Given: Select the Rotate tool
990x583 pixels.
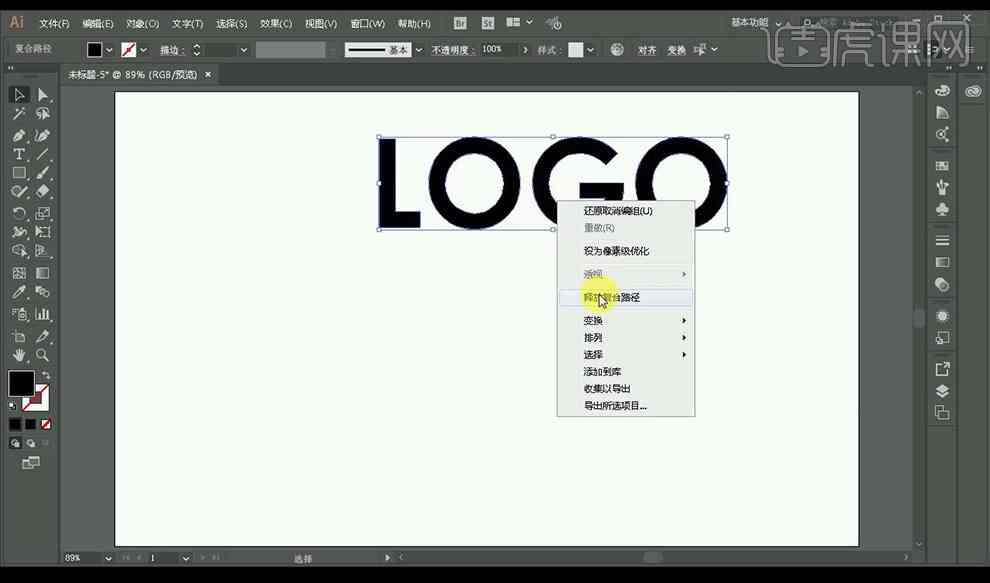Looking at the screenshot, I should tap(19, 213).
